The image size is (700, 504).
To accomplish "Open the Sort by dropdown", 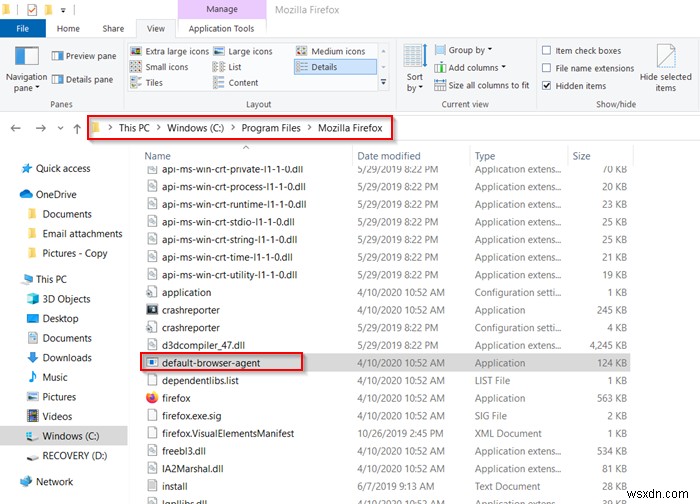I will coord(414,69).
